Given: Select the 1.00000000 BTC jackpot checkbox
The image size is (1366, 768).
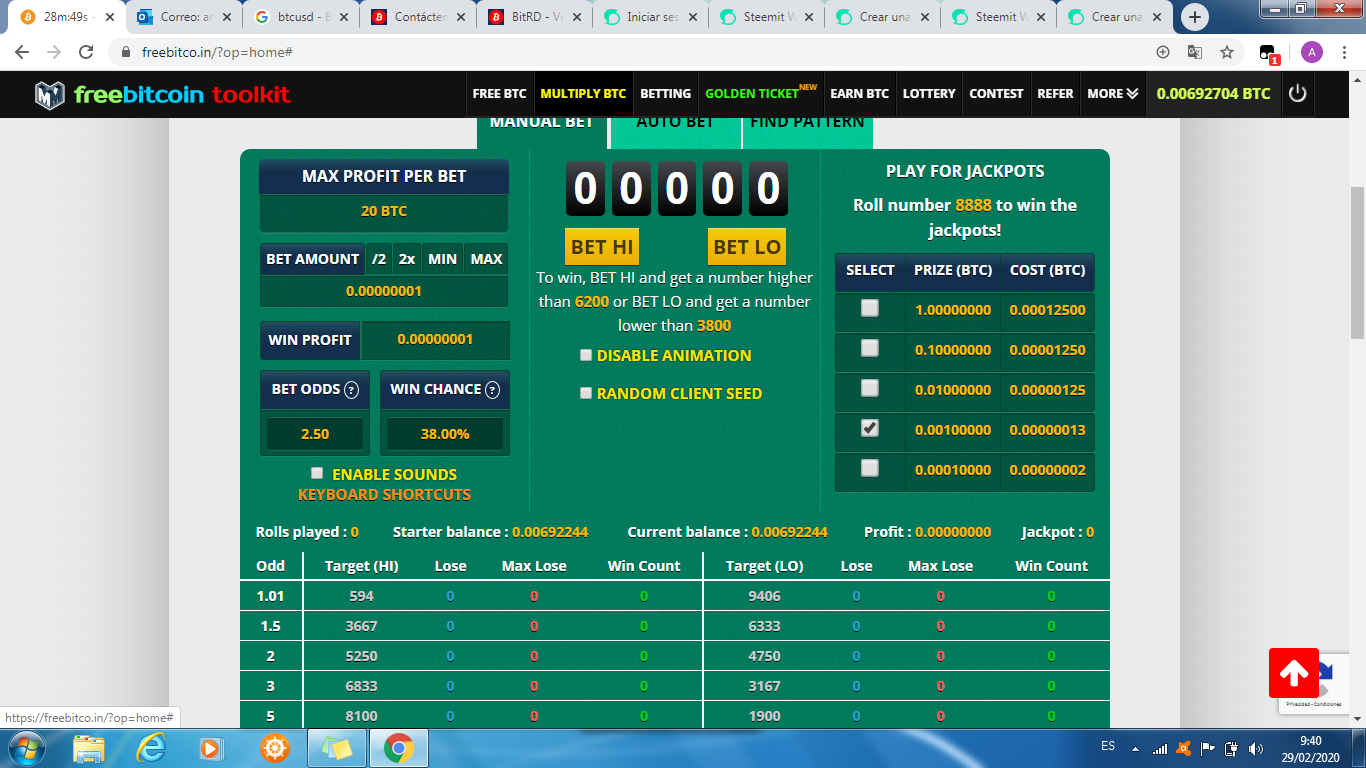Looking at the screenshot, I should pos(870,308).
